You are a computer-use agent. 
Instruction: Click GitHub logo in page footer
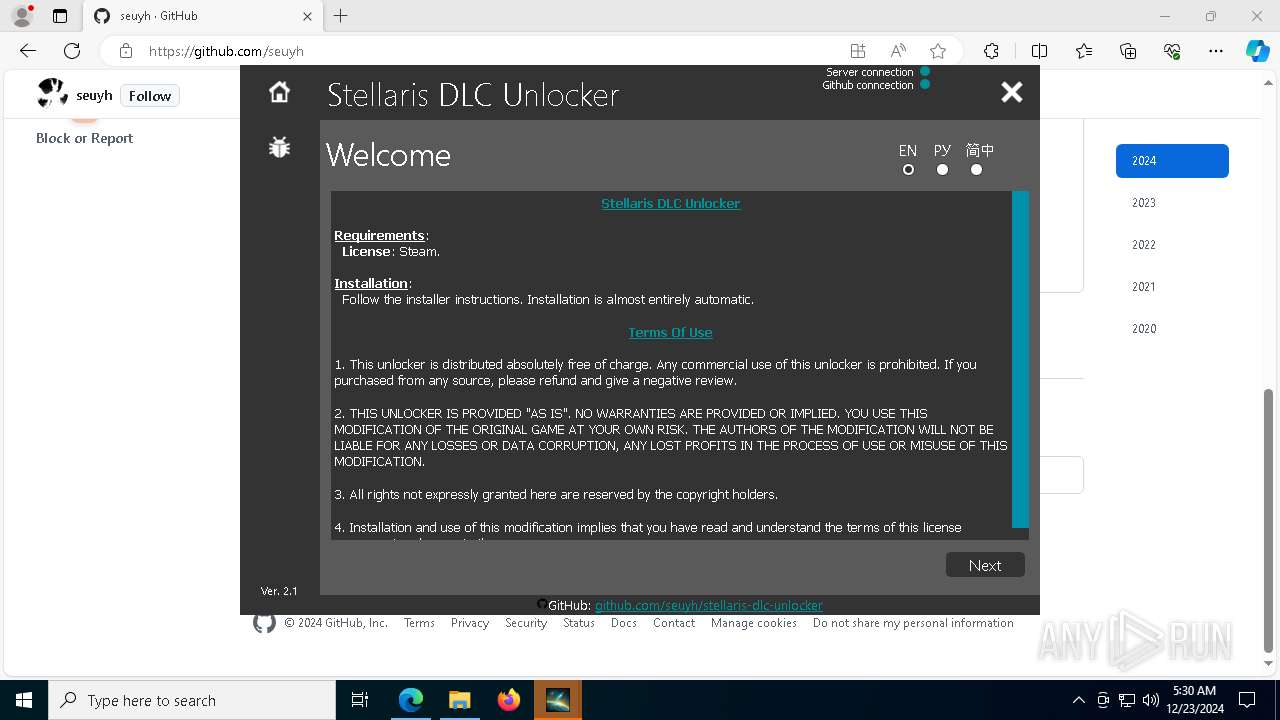coord(264,623)
